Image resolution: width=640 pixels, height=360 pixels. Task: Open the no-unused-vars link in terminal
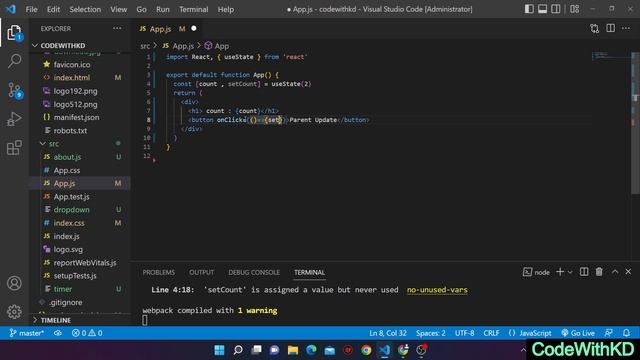pyautogui.click(x=437, y=290)
